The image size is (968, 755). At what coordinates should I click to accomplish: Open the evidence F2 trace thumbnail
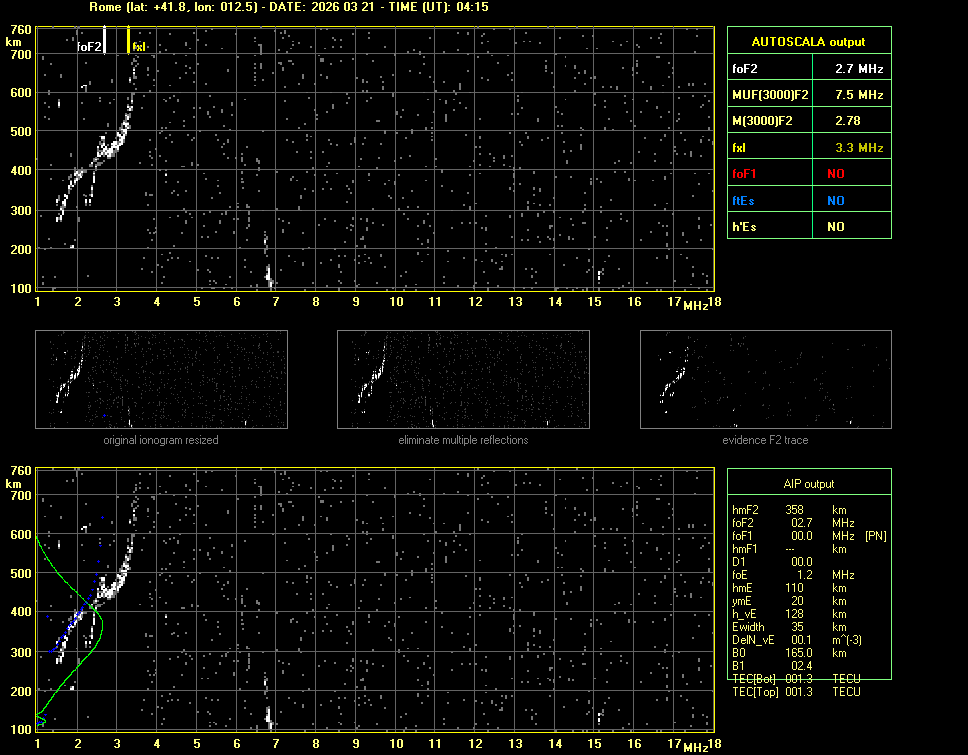tap(765, 380)
